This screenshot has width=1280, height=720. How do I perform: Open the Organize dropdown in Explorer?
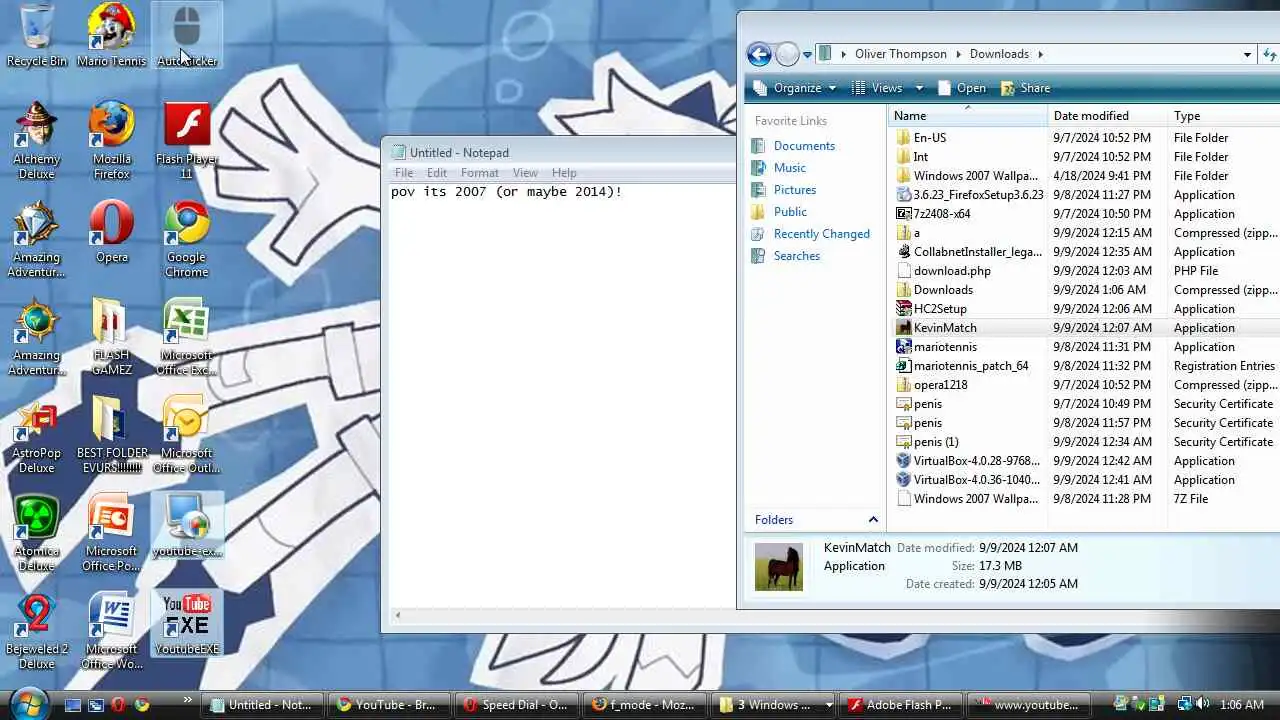[x=795, y=88]
